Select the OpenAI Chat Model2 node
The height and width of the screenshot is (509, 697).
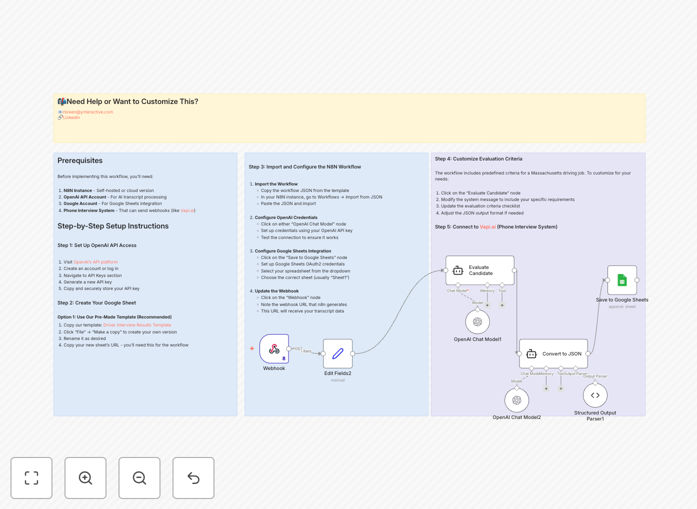(517, 400)
